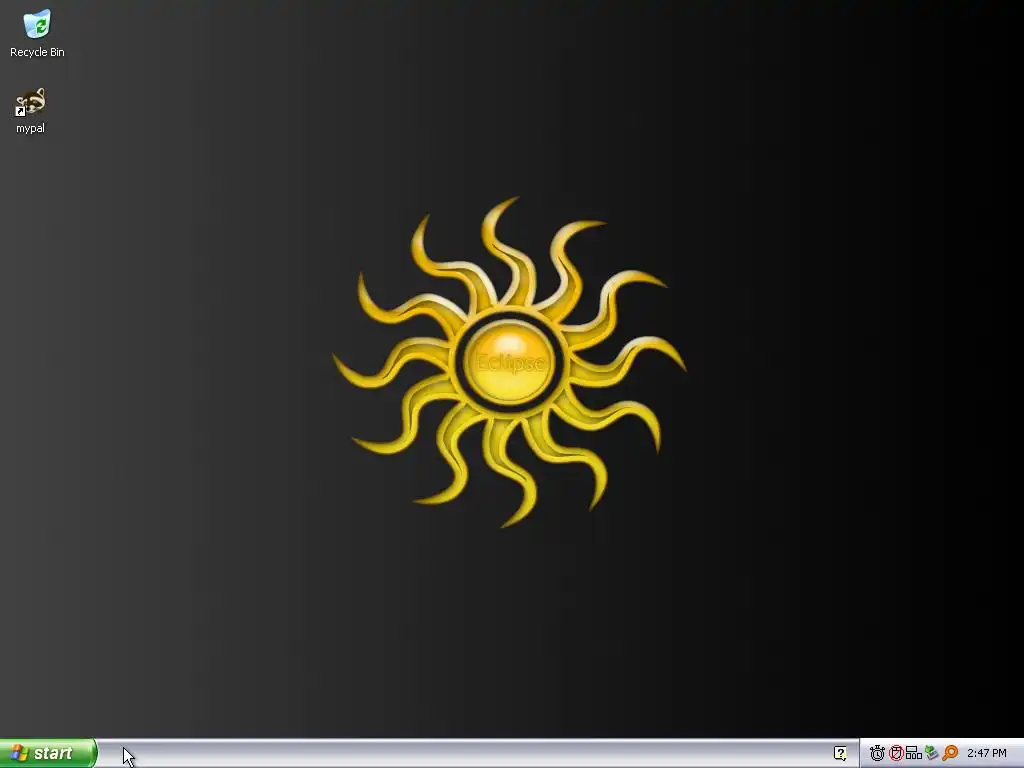The height and width of the screenshot is (768, 1024).
Task: Click the help question-mark icon on taskbar
Action: pos(840,753)
